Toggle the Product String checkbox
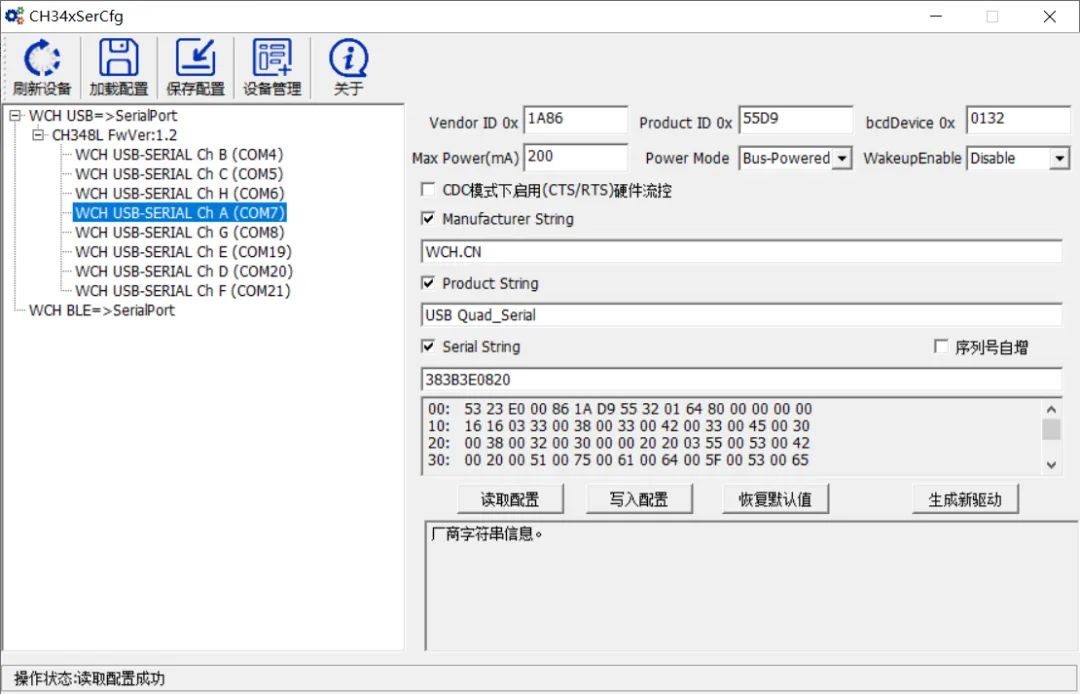 click(x=428, y=283)
